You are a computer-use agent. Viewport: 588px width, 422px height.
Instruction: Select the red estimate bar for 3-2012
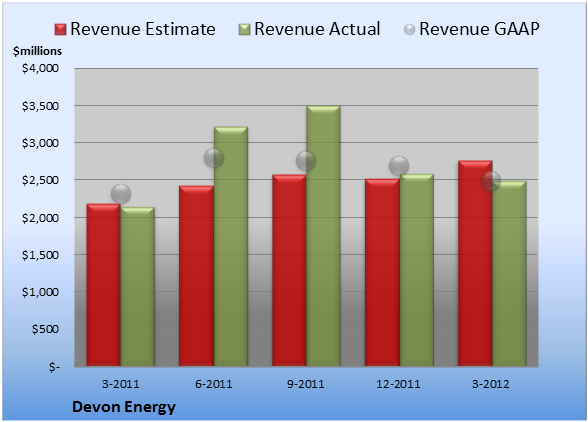click(475, 263)
